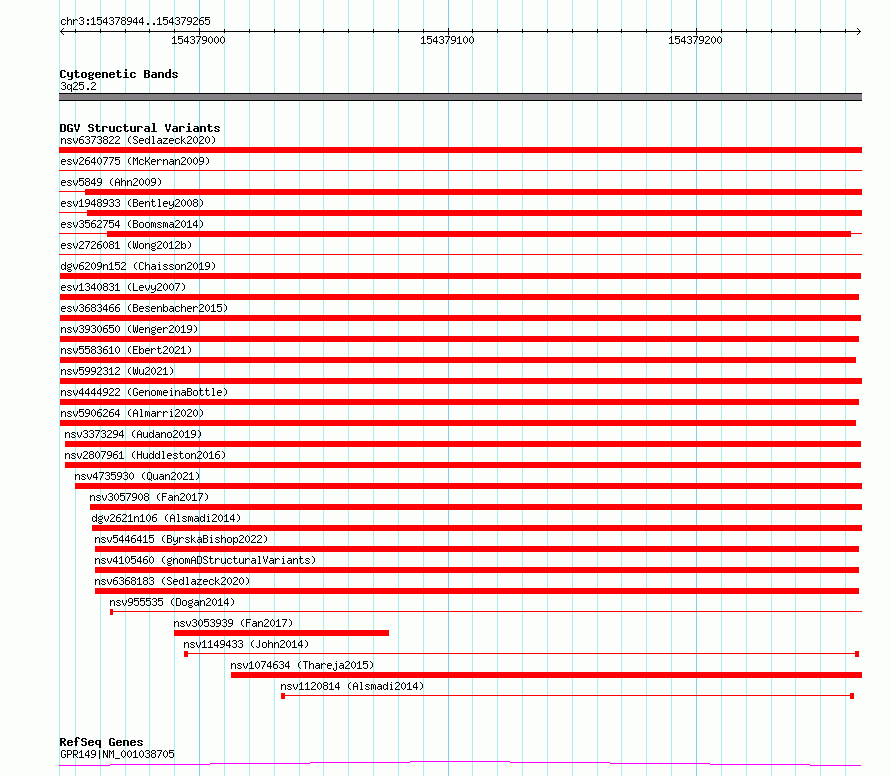Open variant dgv6209n152 (Chaisson2019)
890x776 pixels.
tap(138, 266)
